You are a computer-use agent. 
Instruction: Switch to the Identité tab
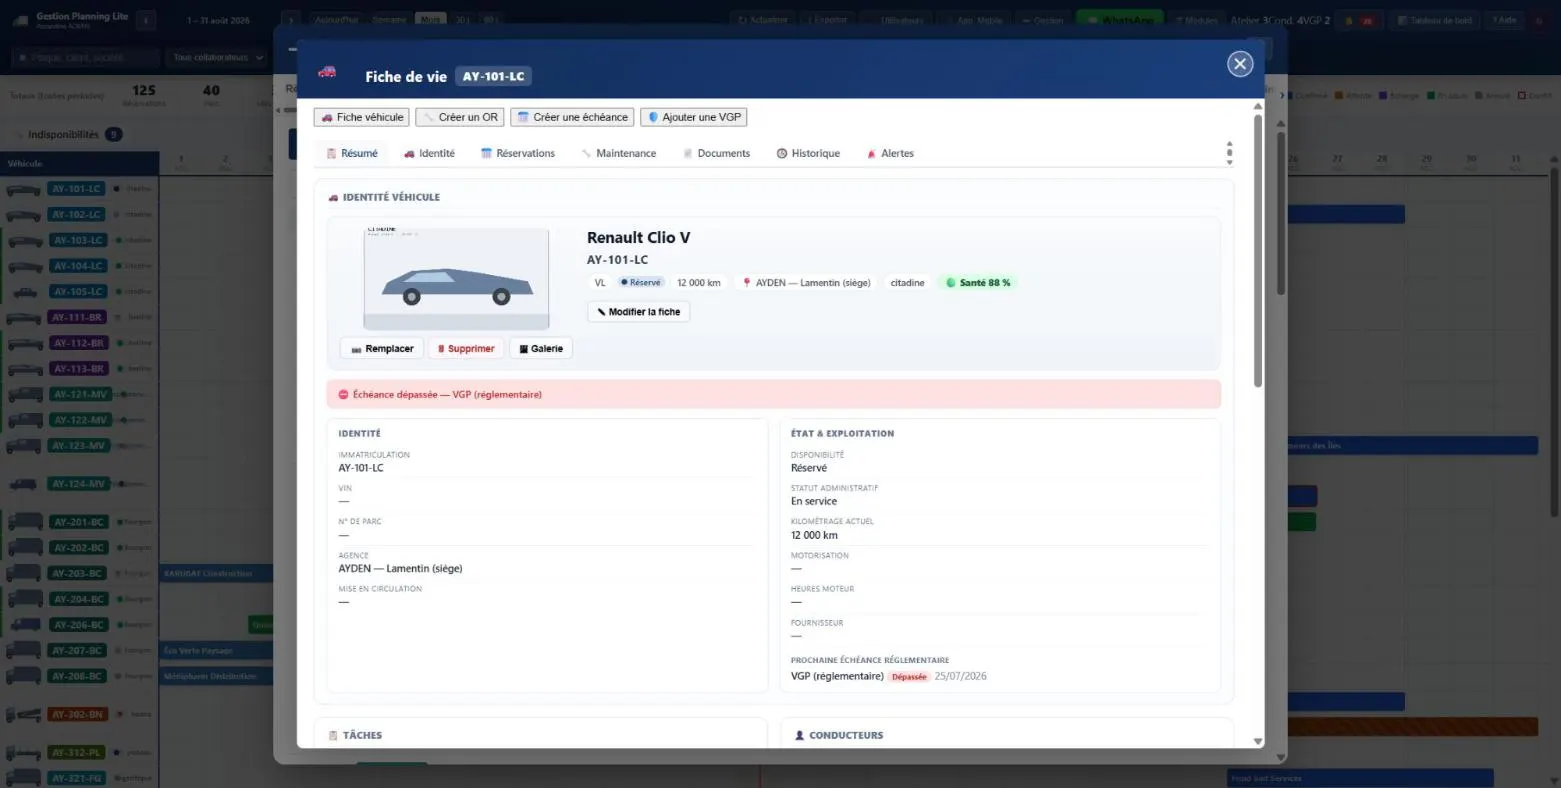point(429,153)
